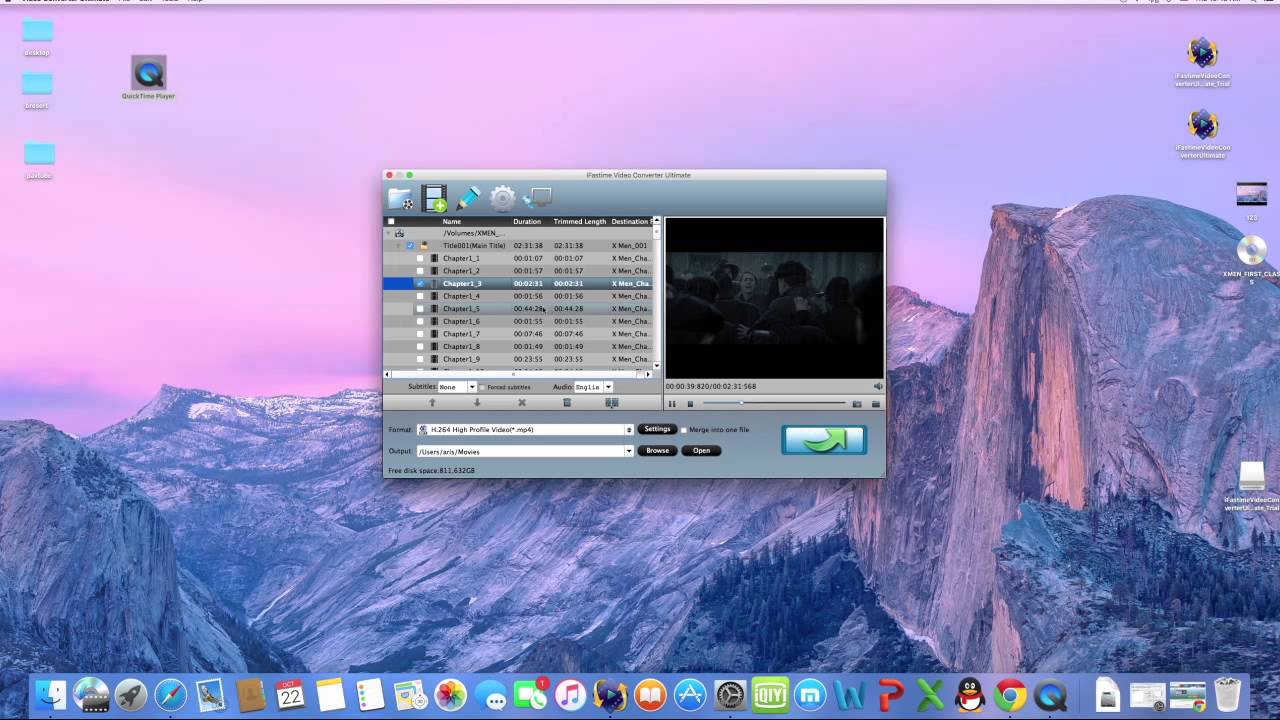Click the trash clear list icon
This screenshot has width=1280, height=720.
pos(567,403)
